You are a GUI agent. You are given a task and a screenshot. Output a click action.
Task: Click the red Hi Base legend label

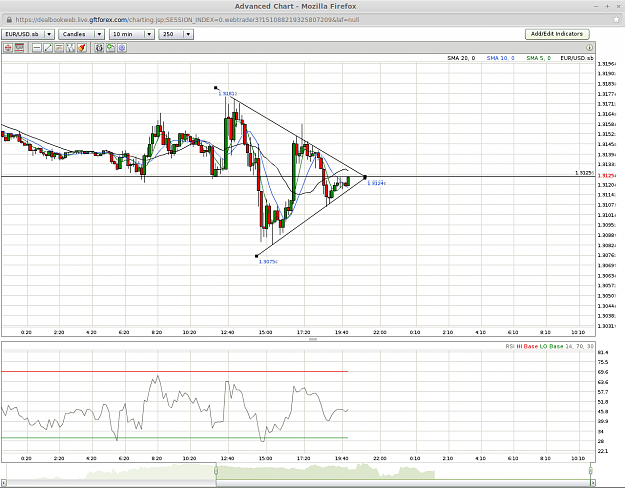[x=527, y=346]
